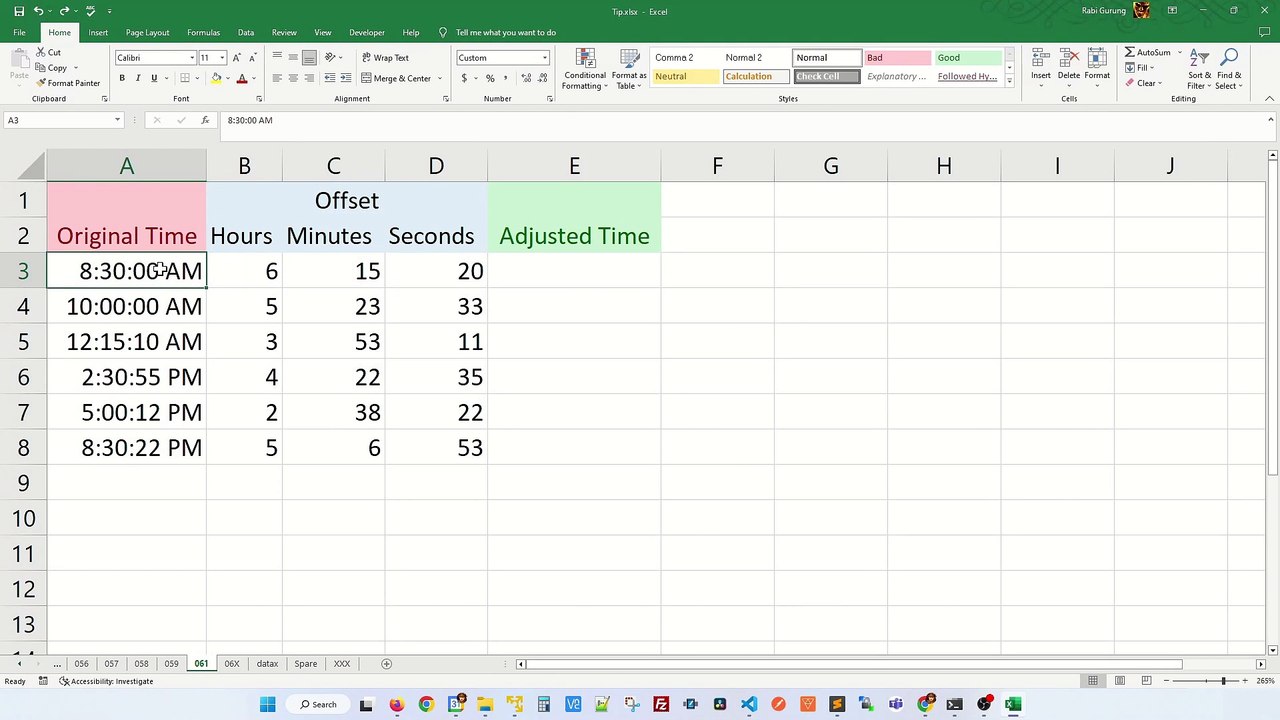This screenshot has width=1280, height=720.
Task: Toggle Merge & Center
Action: tap(397, 78)
